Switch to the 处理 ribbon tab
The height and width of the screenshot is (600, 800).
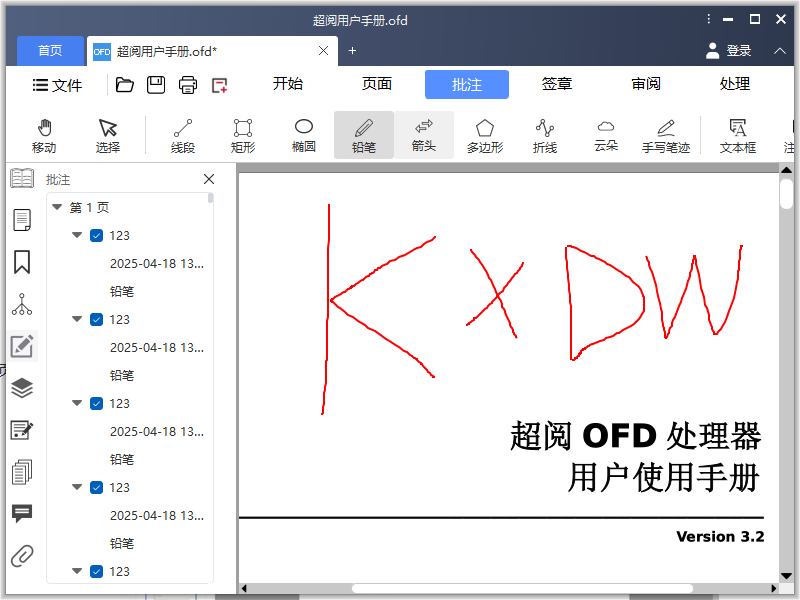(x=735, y=84)
